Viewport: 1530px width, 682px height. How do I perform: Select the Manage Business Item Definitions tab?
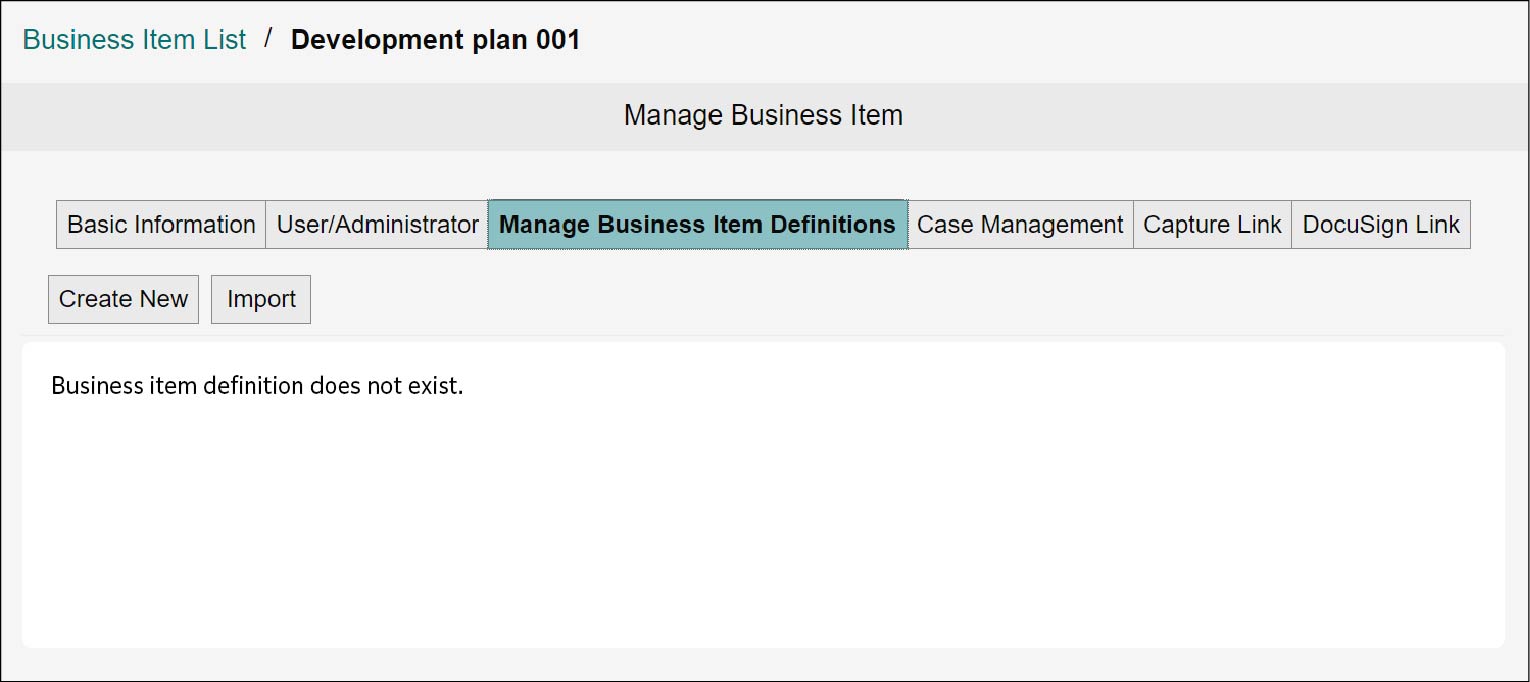coord(697,225)
